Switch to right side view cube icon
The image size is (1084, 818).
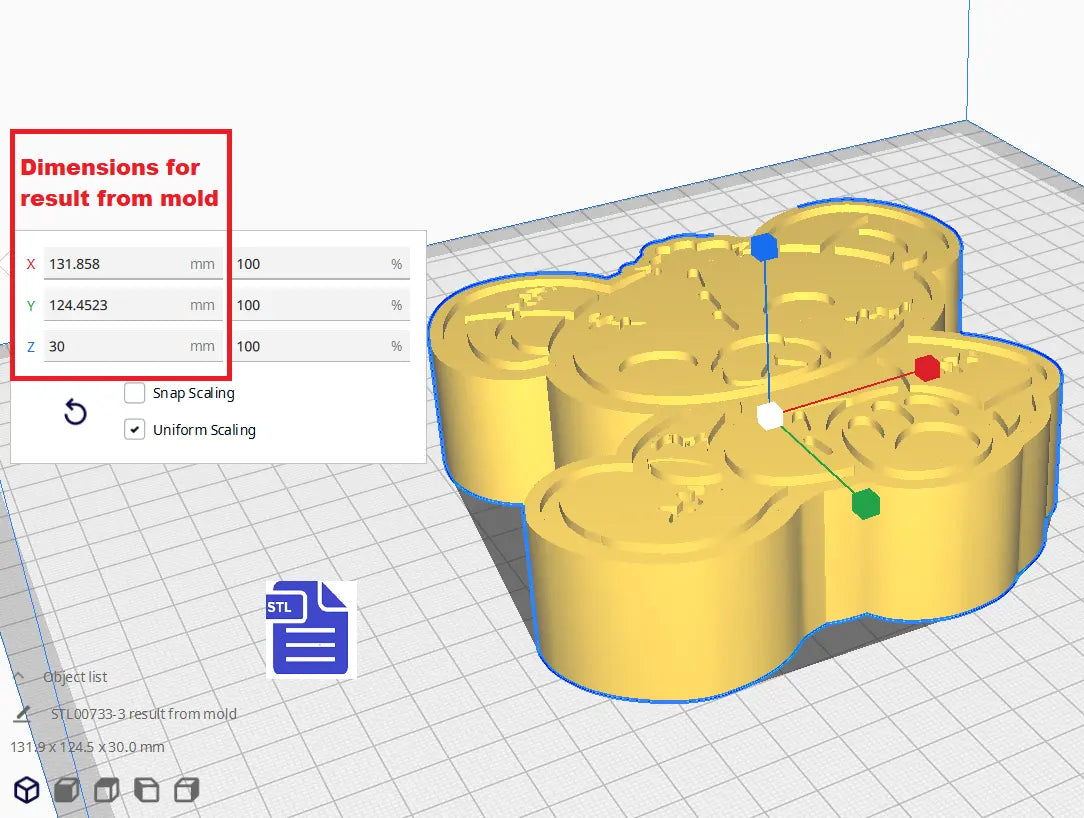tap(186, 790)
